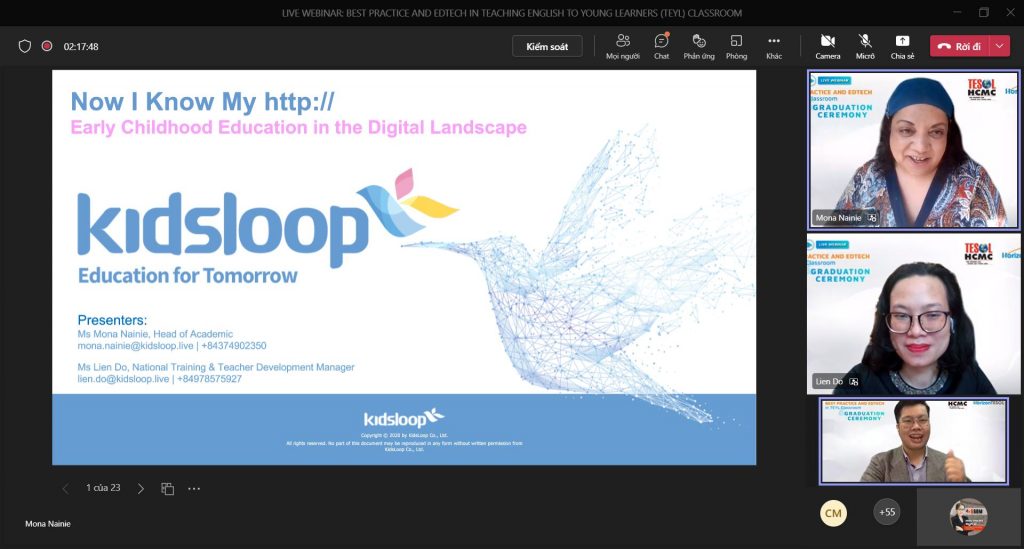The image size is (1024, 549).
Task: Click the slide title Now I Know My http://
Action: coord(202,102)
